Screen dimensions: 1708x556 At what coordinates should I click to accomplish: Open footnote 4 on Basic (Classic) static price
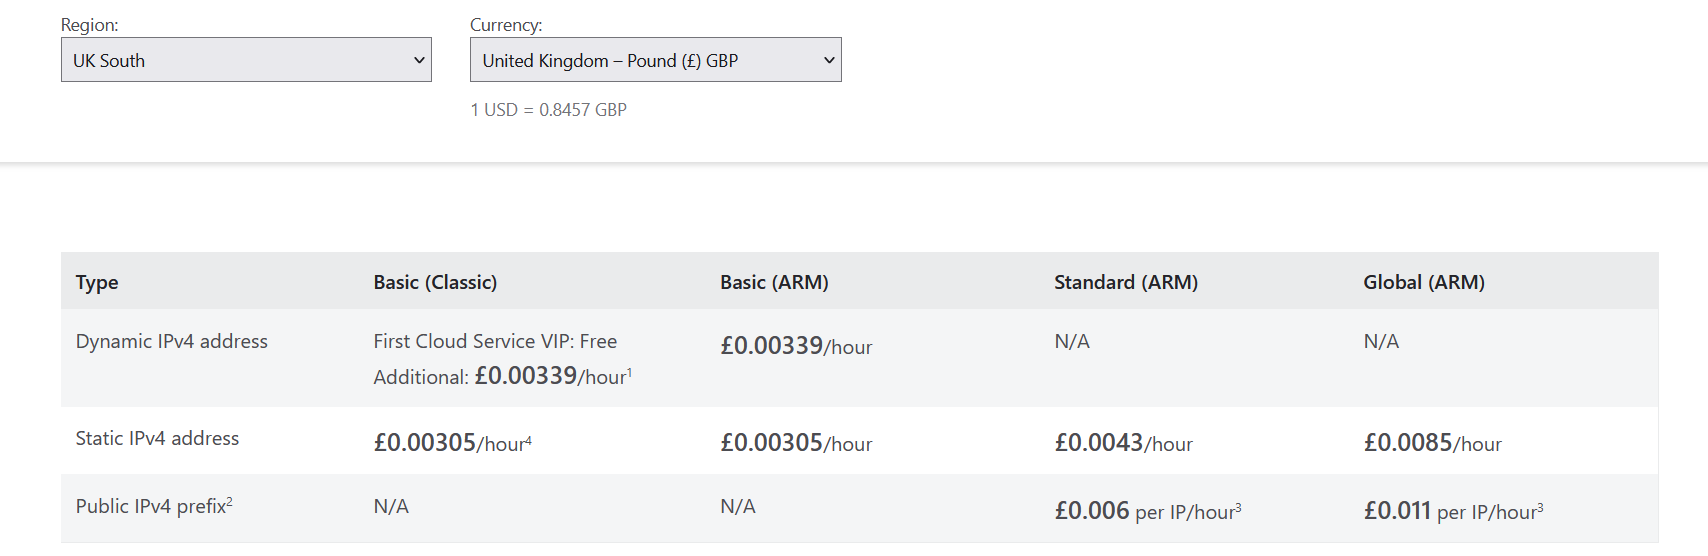[x=528, y=439]
